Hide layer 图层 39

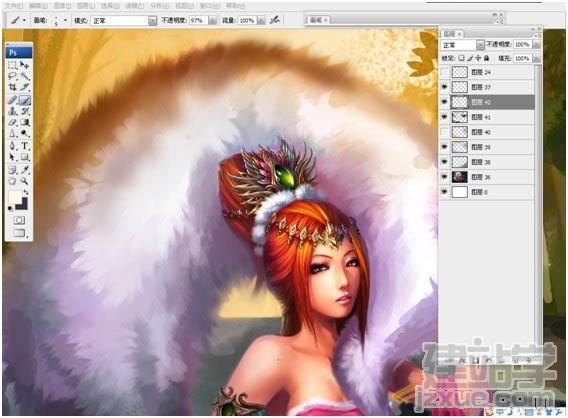tap(444, 147)
